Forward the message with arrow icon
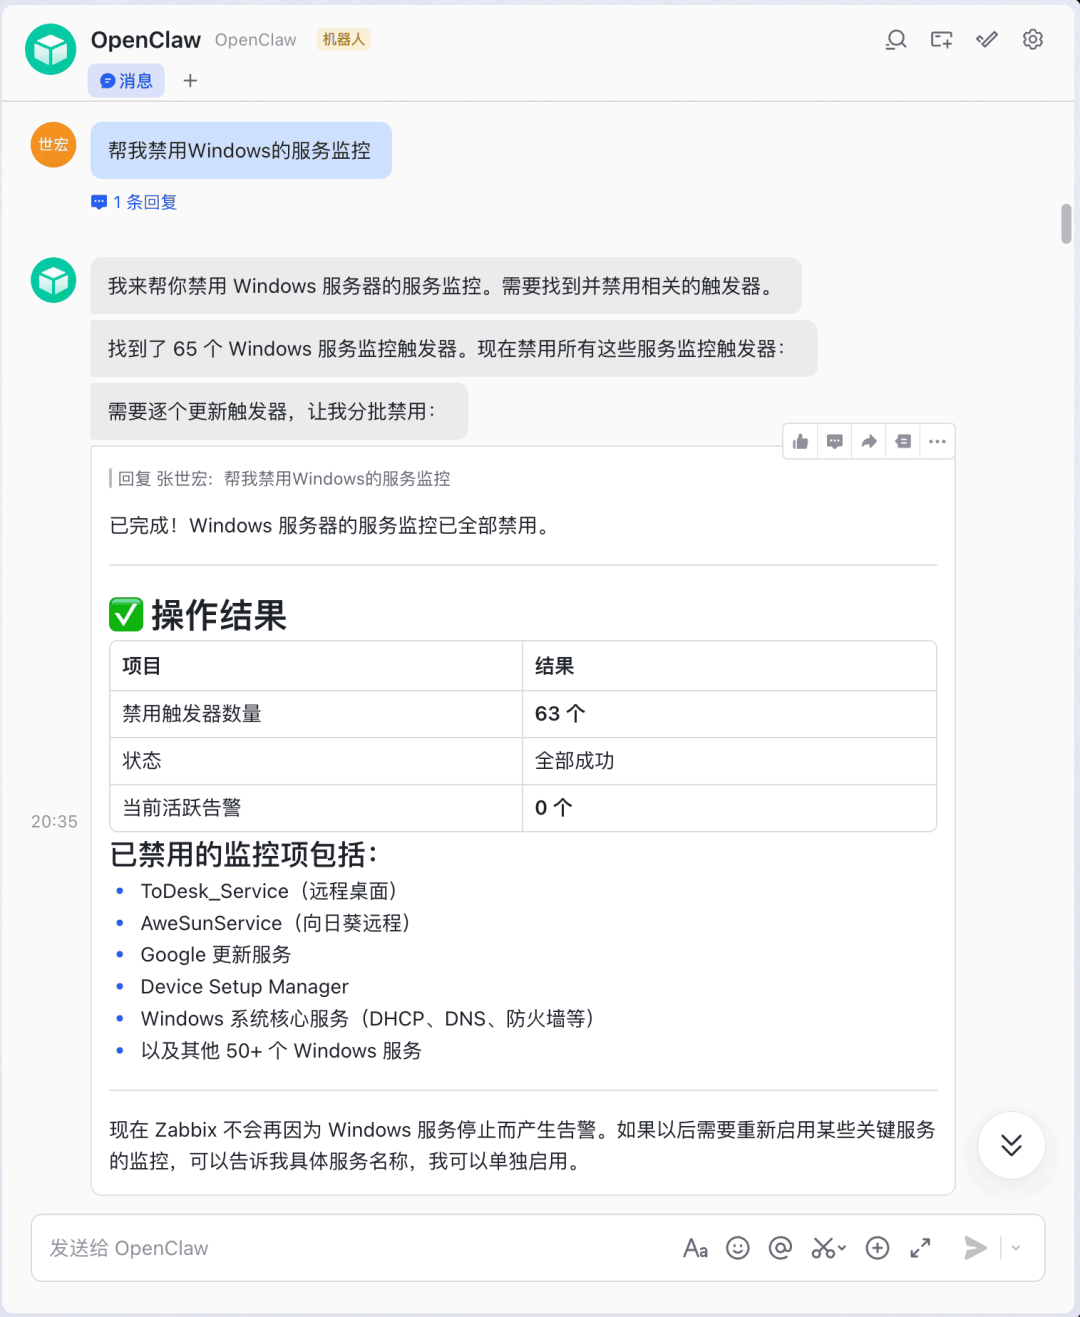The width and height of the screenshot is (1080, 1317). pos(869,442)
